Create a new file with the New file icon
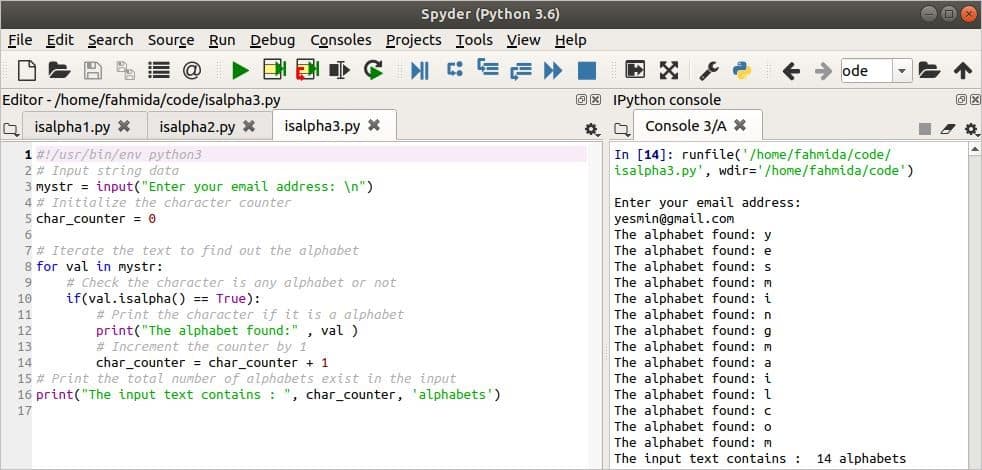 [x=26, y=70]
